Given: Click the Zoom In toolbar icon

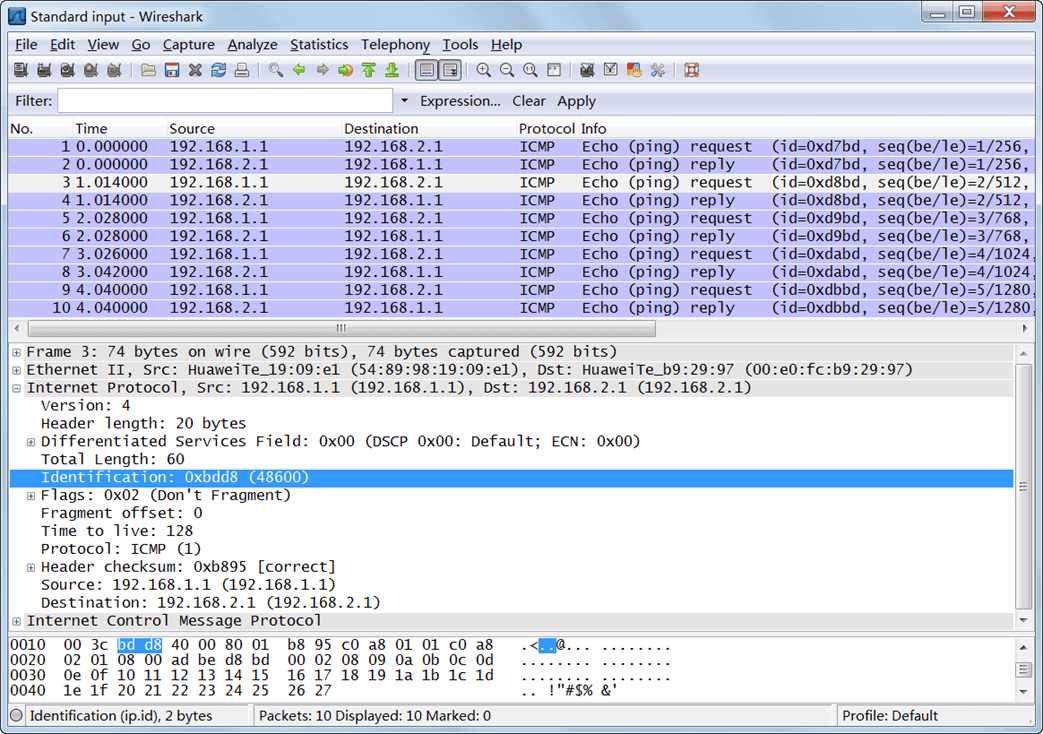Looking at the screenshot, I should 484,70.
